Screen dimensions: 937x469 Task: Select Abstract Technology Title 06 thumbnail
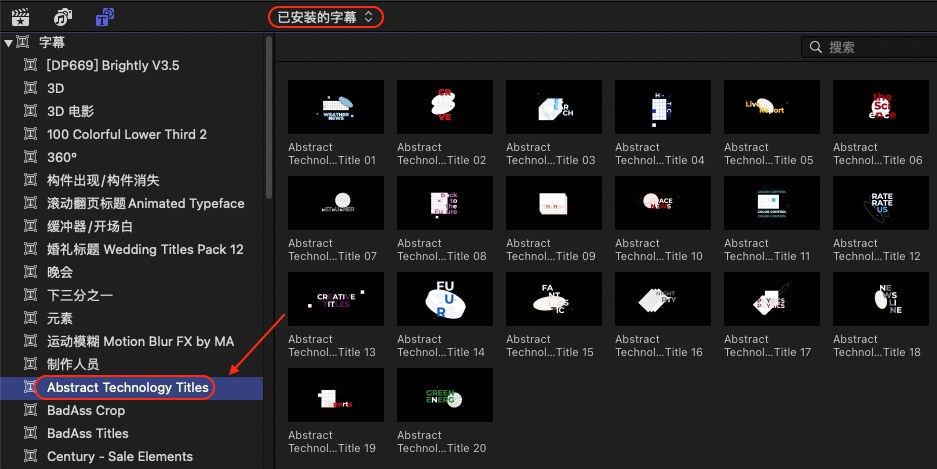(x=881, y=107)
